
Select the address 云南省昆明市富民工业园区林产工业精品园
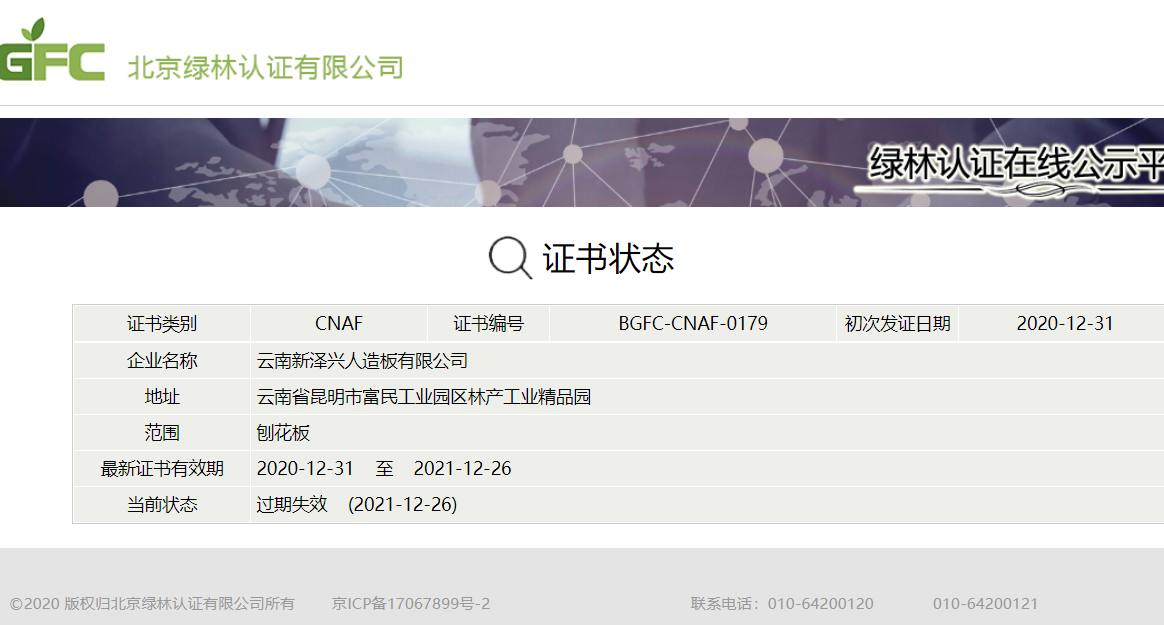424,397
